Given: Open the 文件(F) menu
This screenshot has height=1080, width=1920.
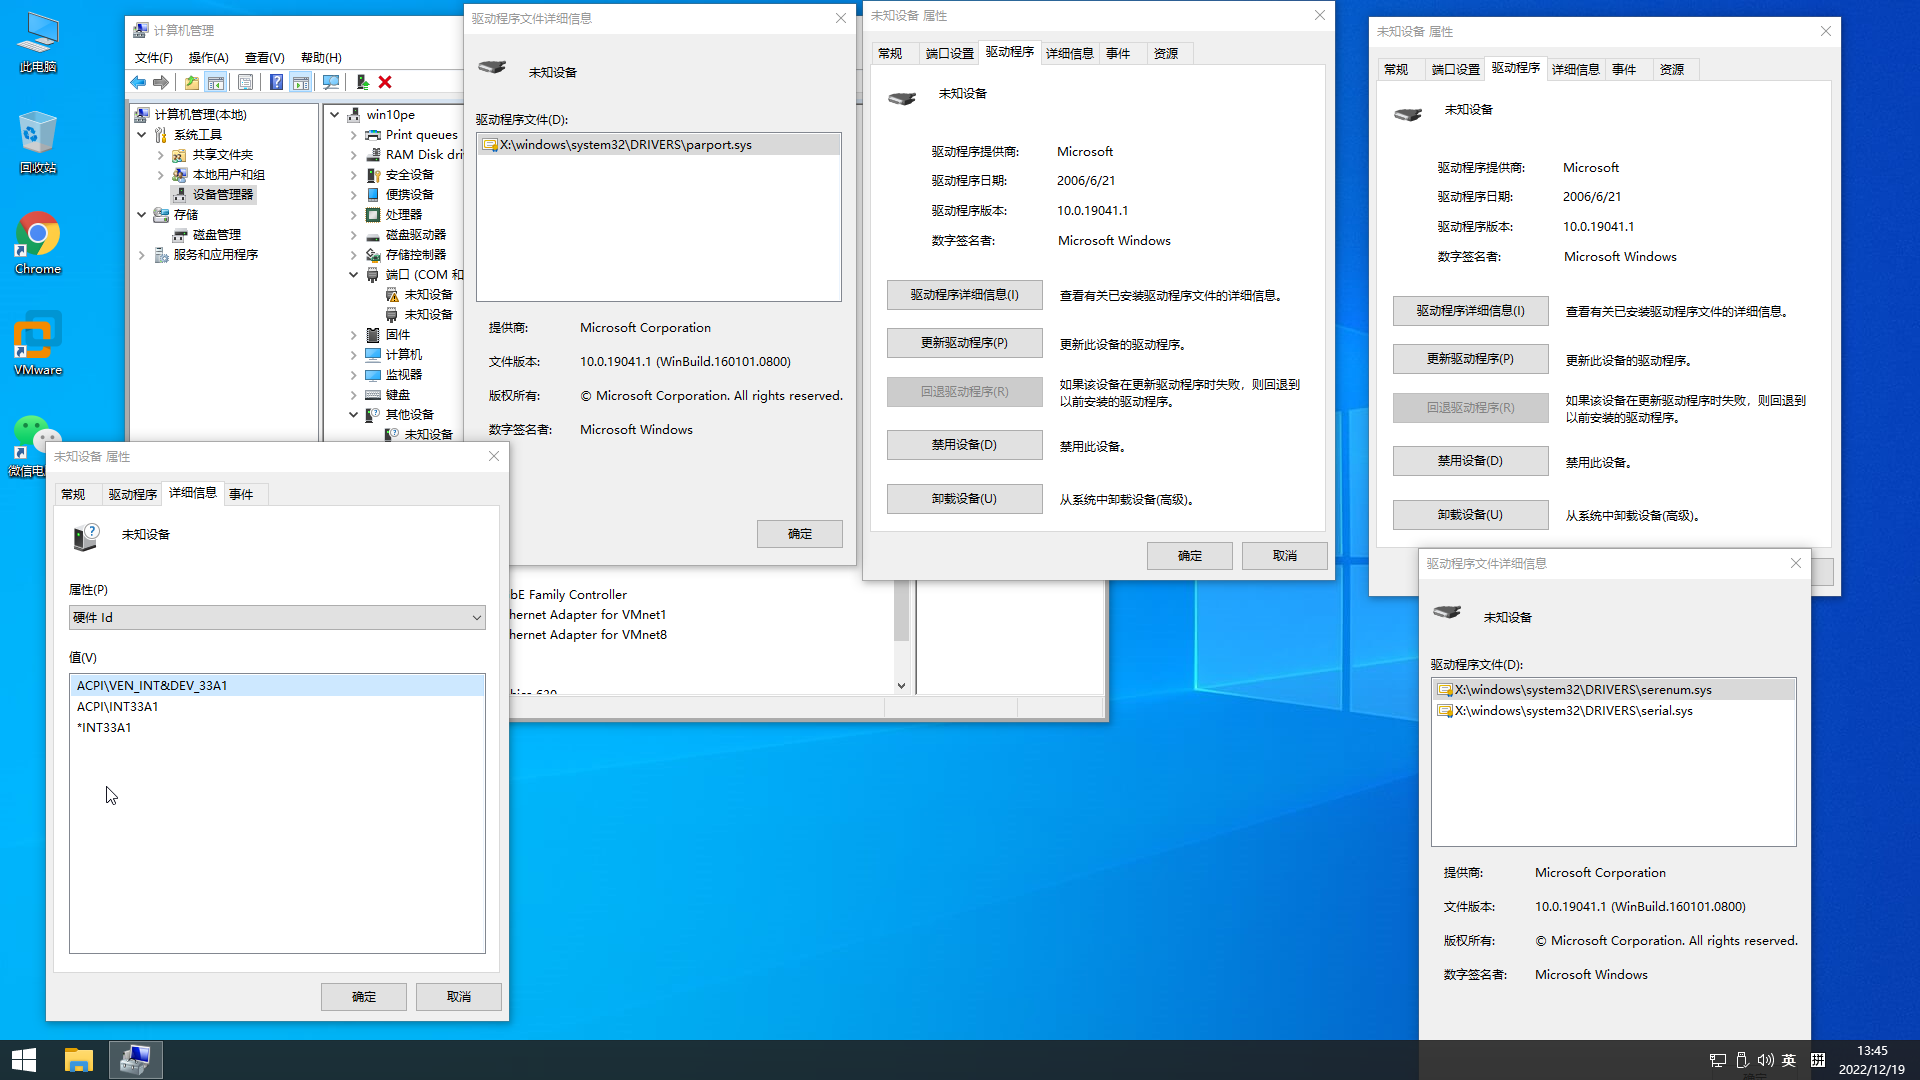Looking at the screenshot, I should point(153,57).
